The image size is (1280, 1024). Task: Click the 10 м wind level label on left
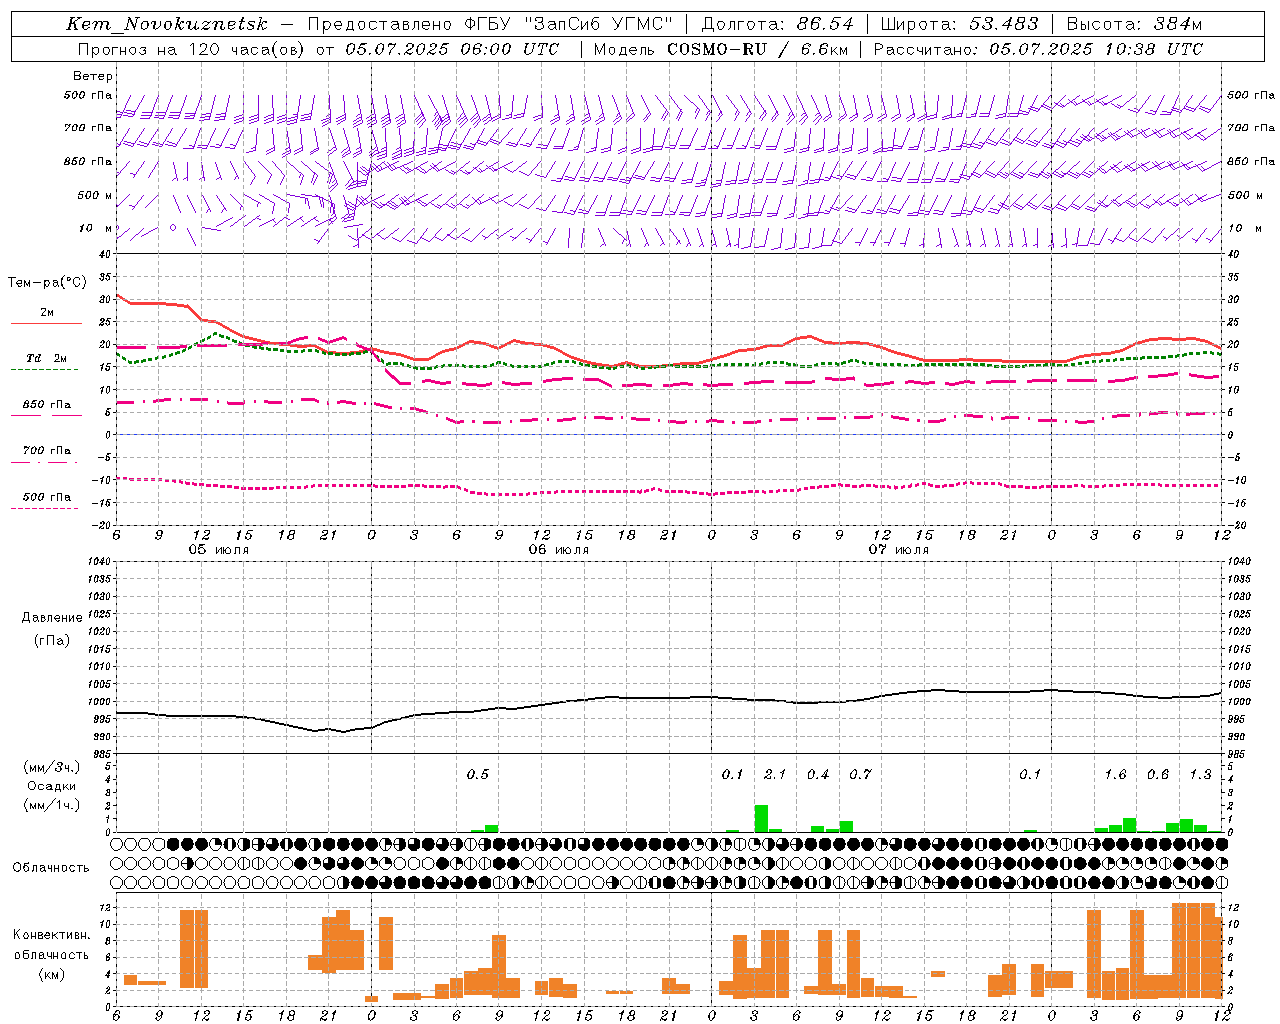[95, 228]
